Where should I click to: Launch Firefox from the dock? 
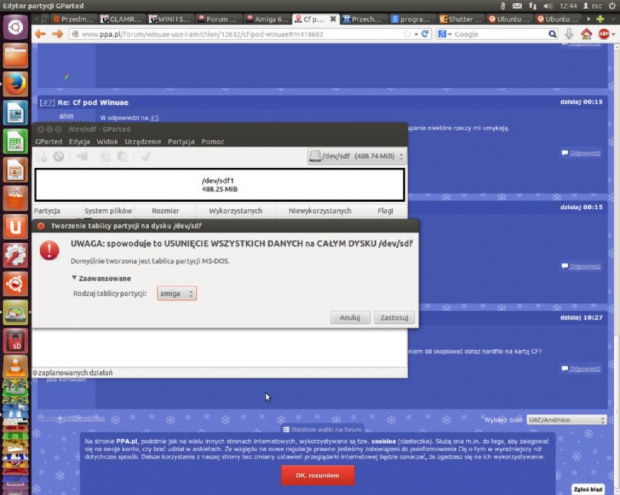click(x=15, y=84)
